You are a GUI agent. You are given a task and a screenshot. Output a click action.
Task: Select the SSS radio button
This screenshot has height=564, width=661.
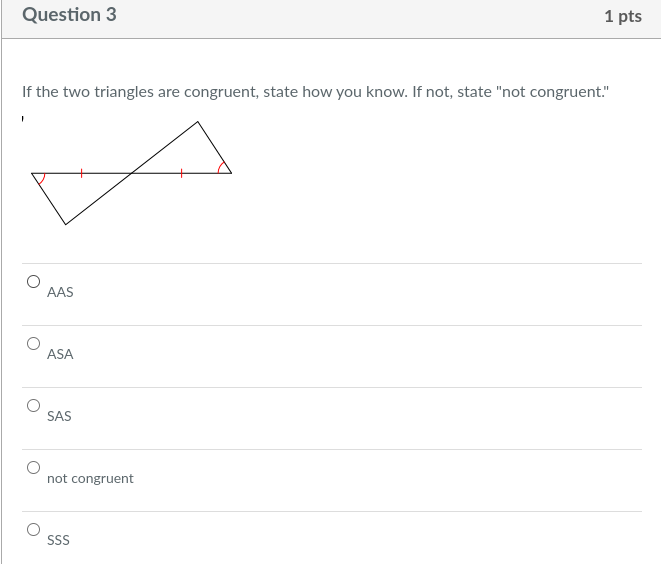tap(33, 529)
